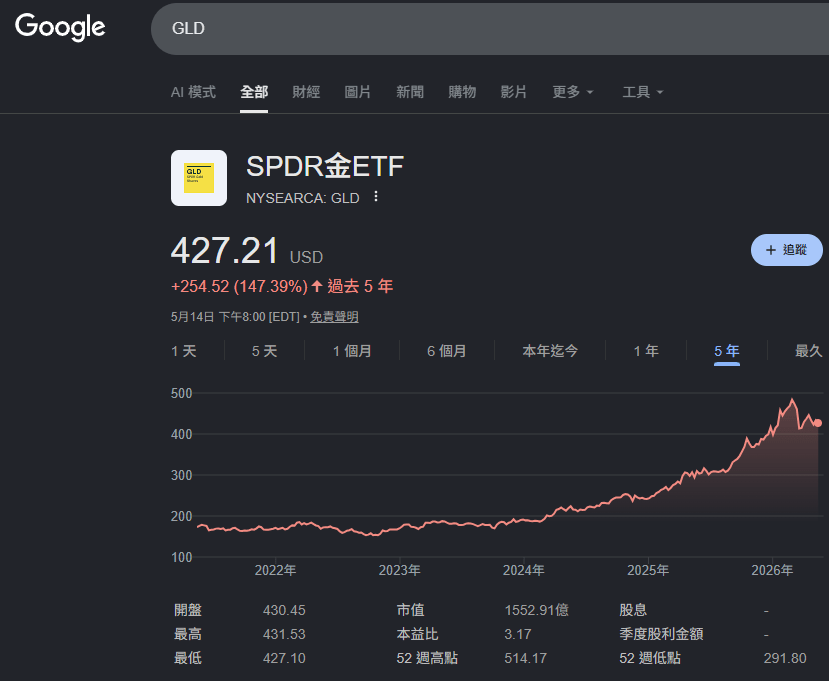Switch chart to 最久 range

[x=809, y=351]
